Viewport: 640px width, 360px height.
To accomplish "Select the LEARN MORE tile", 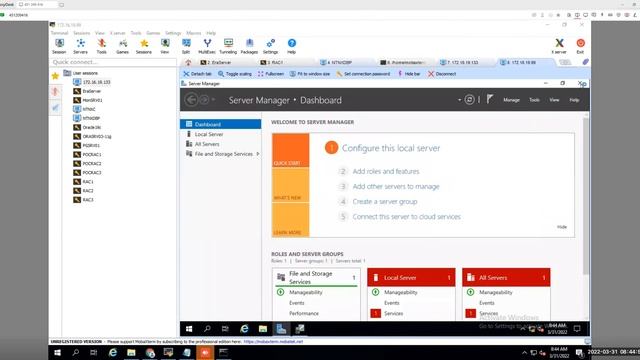I will point(291,220).
